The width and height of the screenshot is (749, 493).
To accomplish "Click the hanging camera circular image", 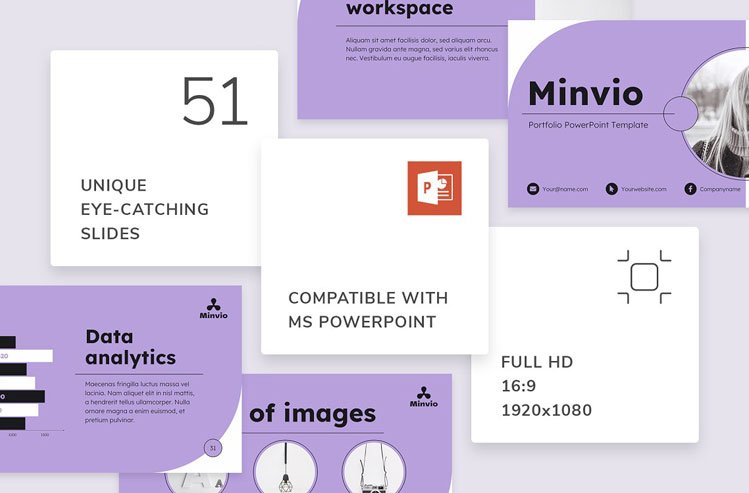I will click(374, 467).
